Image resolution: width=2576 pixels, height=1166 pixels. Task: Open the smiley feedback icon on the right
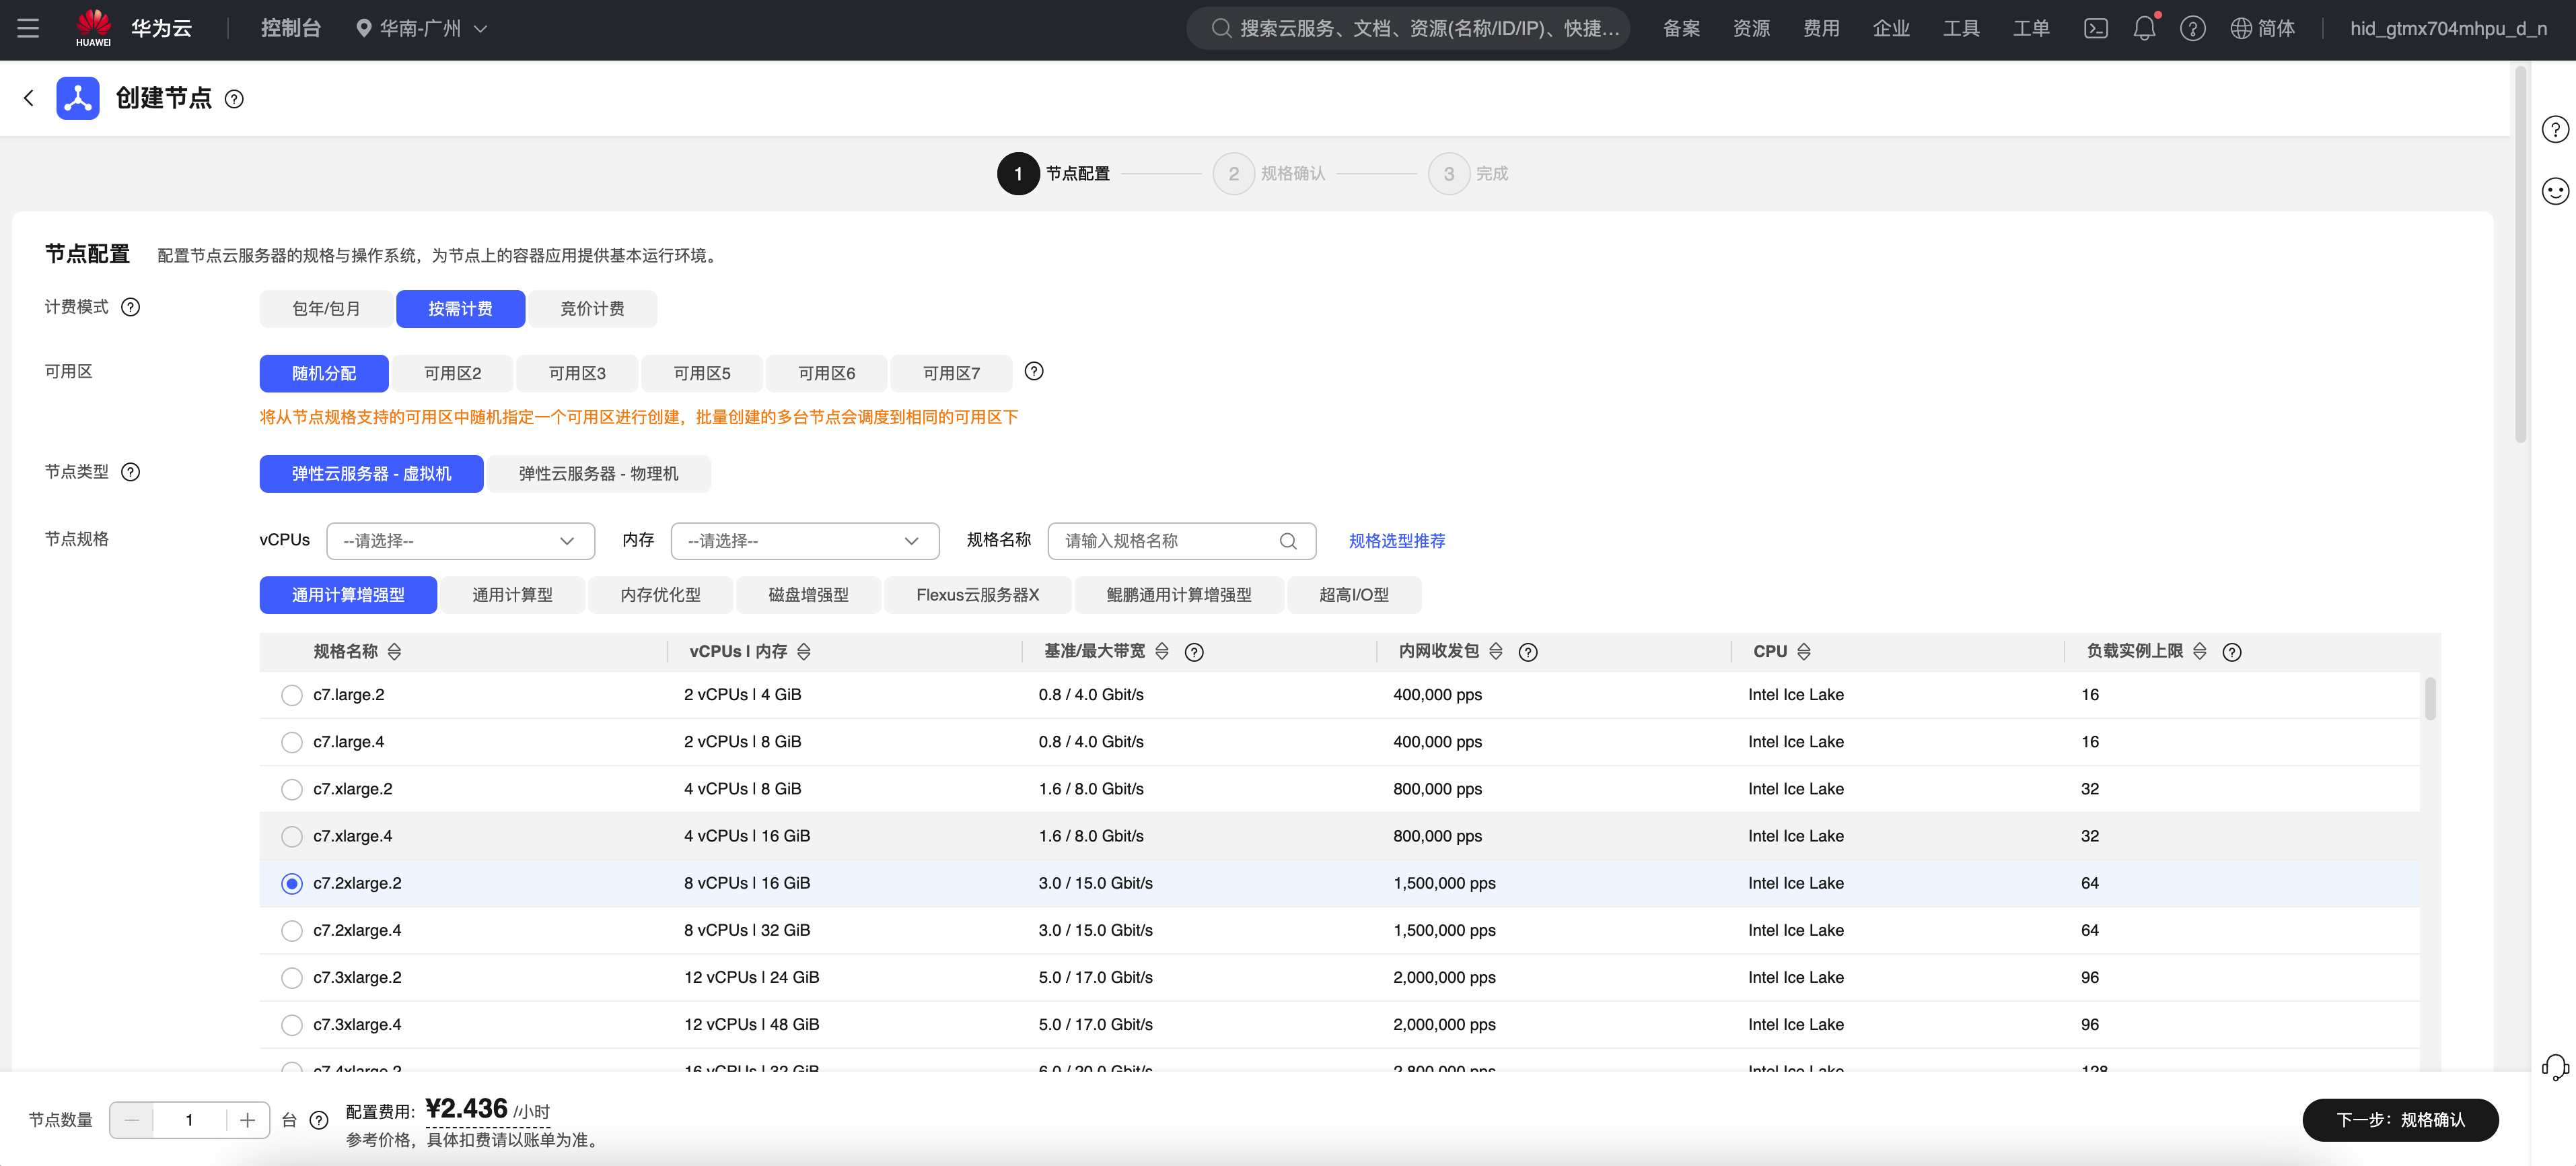coord(2554,191)
